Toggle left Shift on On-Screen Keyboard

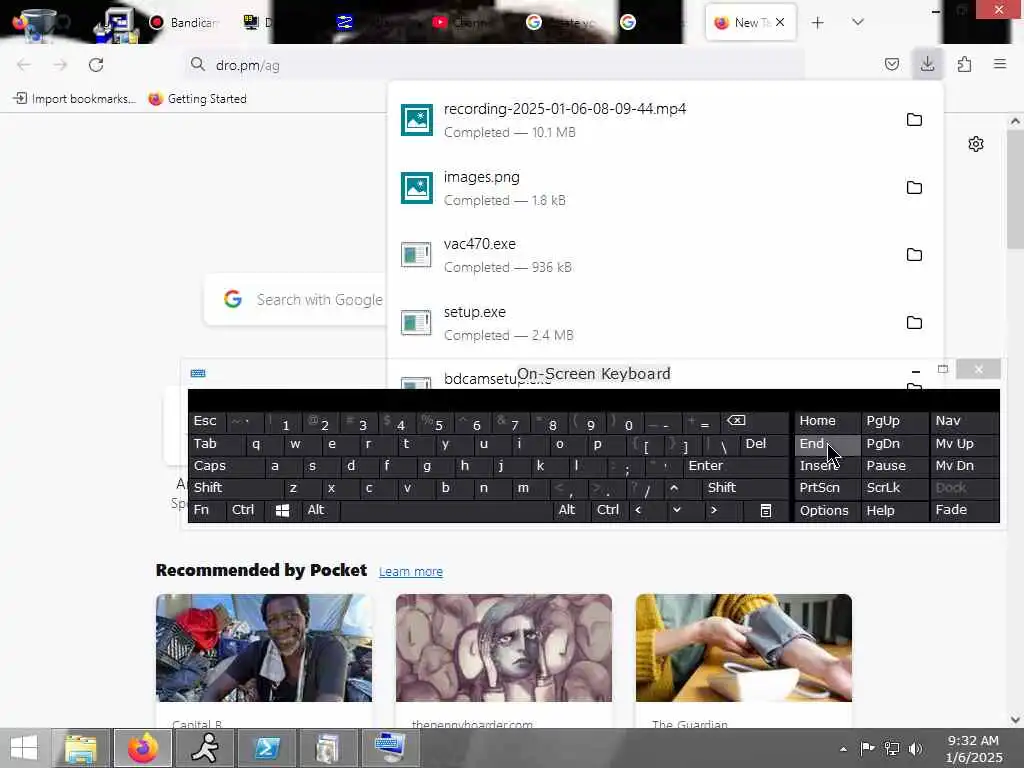pos(236,488)
